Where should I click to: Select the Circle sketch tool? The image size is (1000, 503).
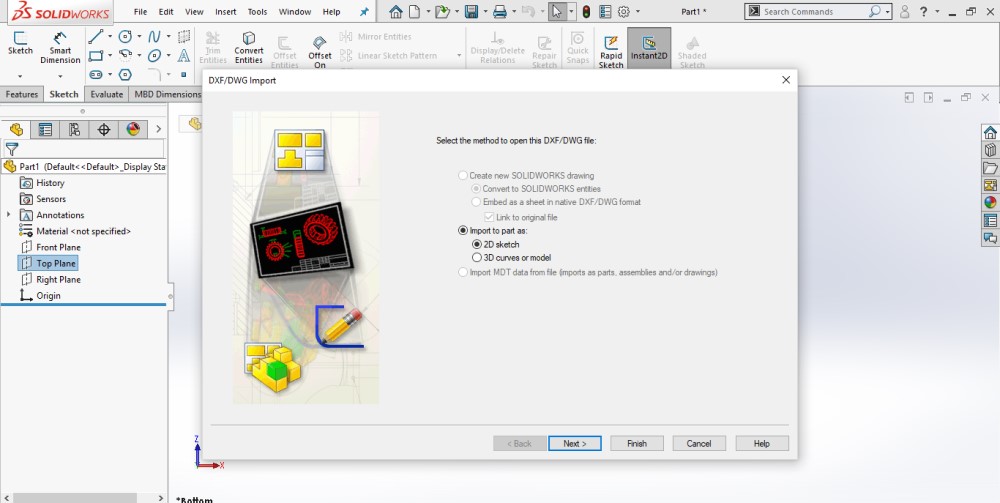pyautogui.click(x=125, y=36)
